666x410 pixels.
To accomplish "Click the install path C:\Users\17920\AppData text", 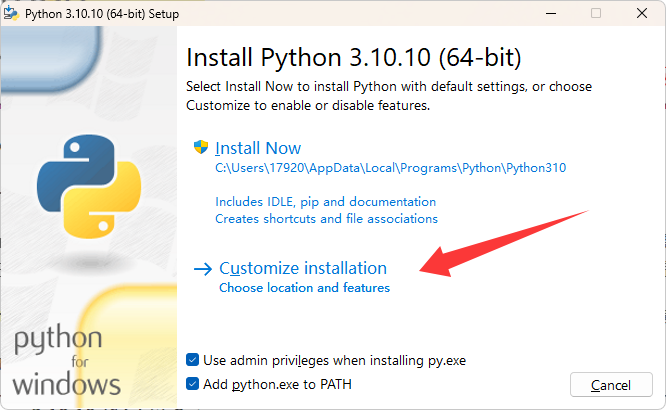I will coord(390,168).
